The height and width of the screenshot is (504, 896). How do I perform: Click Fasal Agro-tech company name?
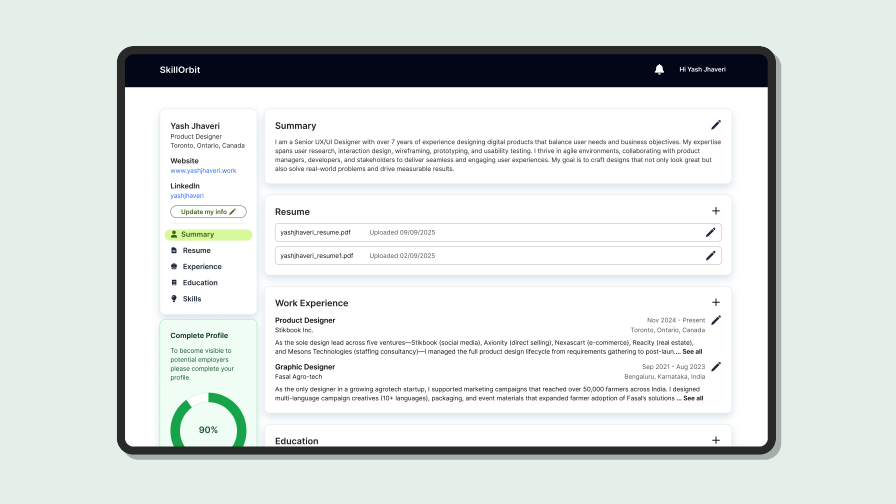point(298,377)
